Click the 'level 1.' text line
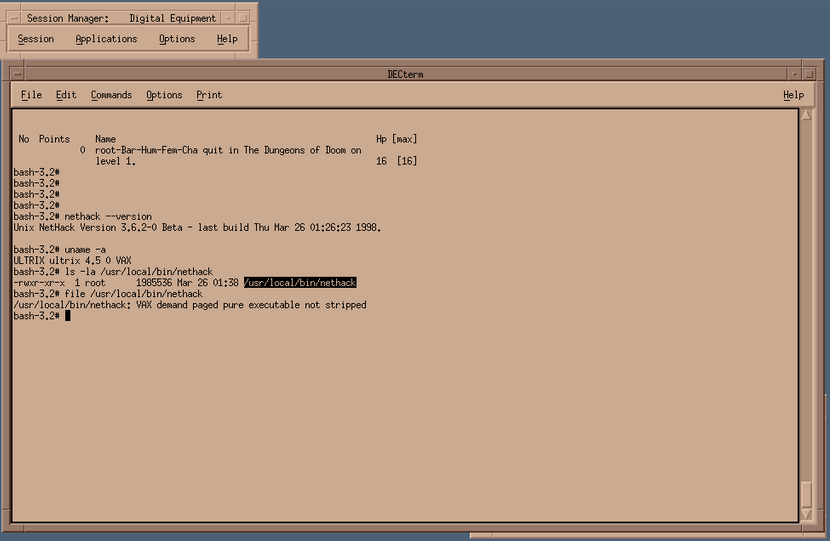830x541 pixels. [115, 161]
